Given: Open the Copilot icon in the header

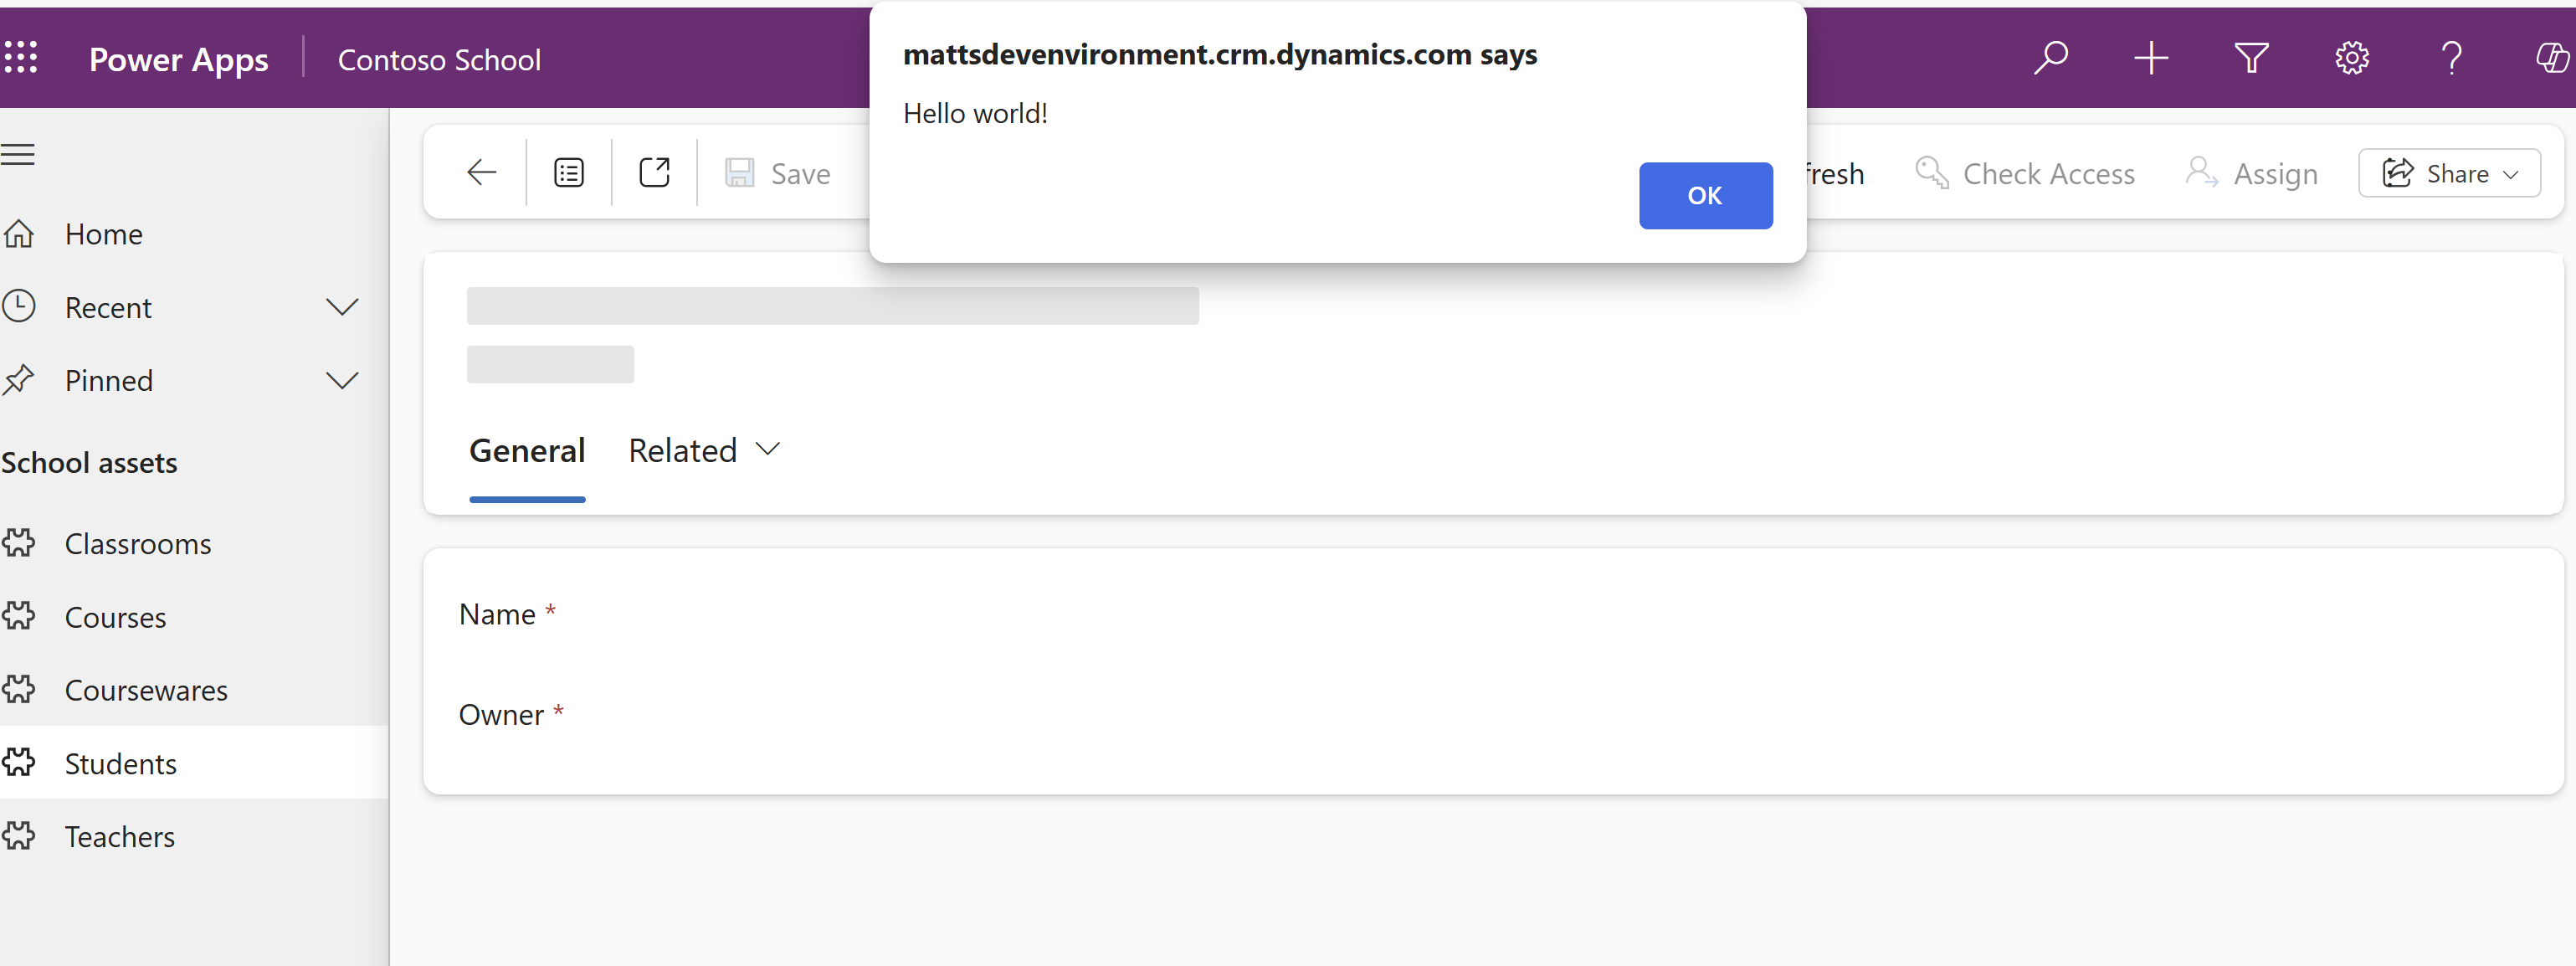Looking at the screenshot, I should [x=2552, y=58].
